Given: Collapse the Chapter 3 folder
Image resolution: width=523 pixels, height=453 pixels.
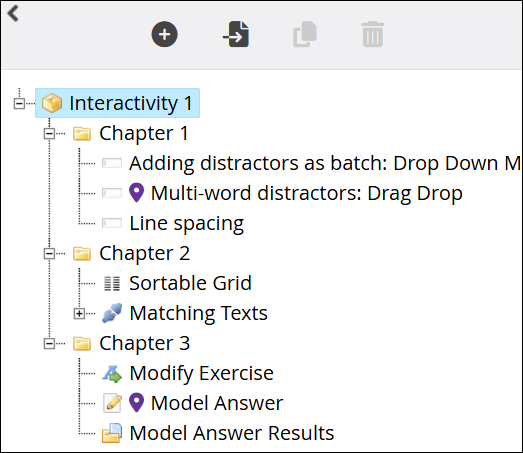Looking at the screenshot, I should coord(49,344).
